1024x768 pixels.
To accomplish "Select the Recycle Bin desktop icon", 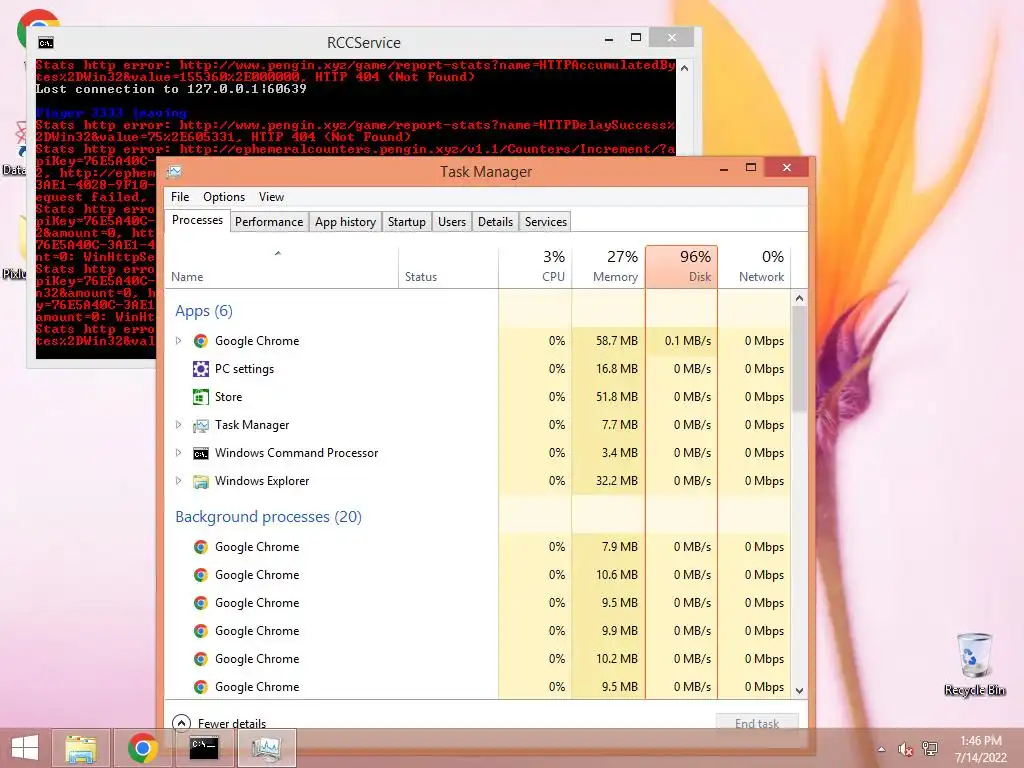I will point(974,664).
